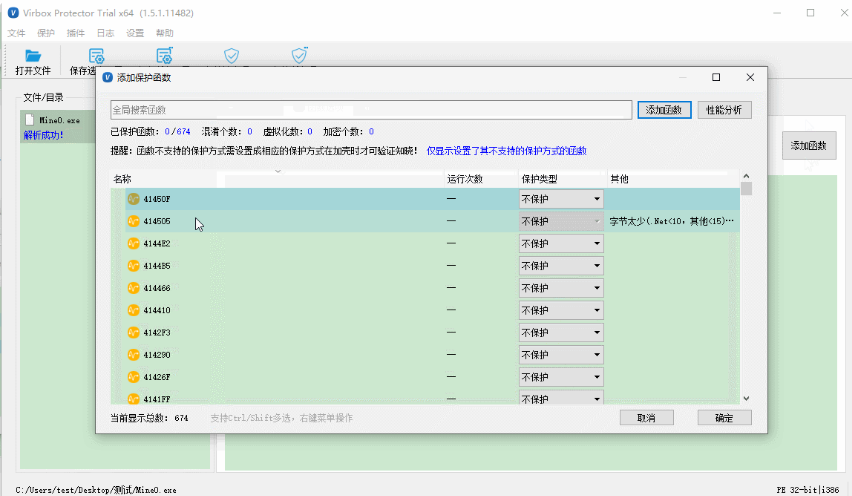Image resolution: width=852 pixels, height=496 pixels.
Task: Click function icon for row 414505
Action: (134, 221)
